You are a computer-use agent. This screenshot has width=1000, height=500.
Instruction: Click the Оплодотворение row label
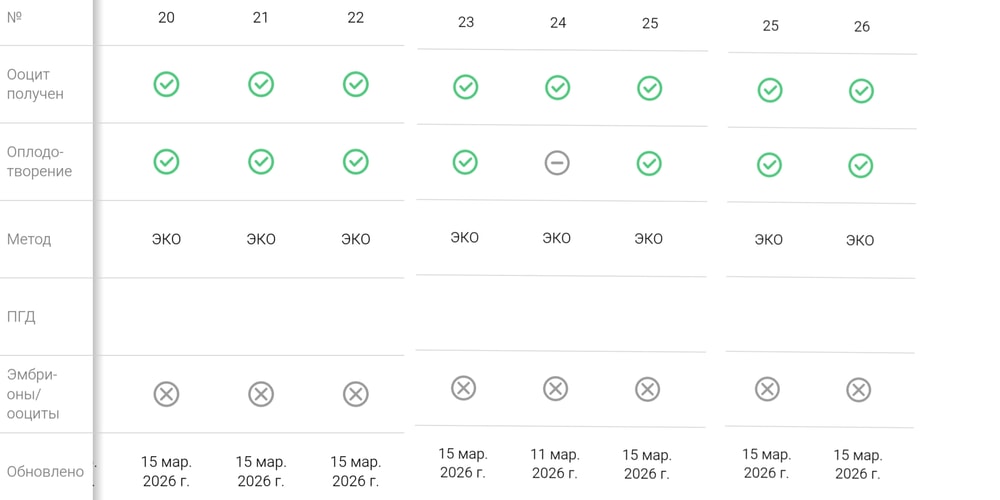click(40, 162)
